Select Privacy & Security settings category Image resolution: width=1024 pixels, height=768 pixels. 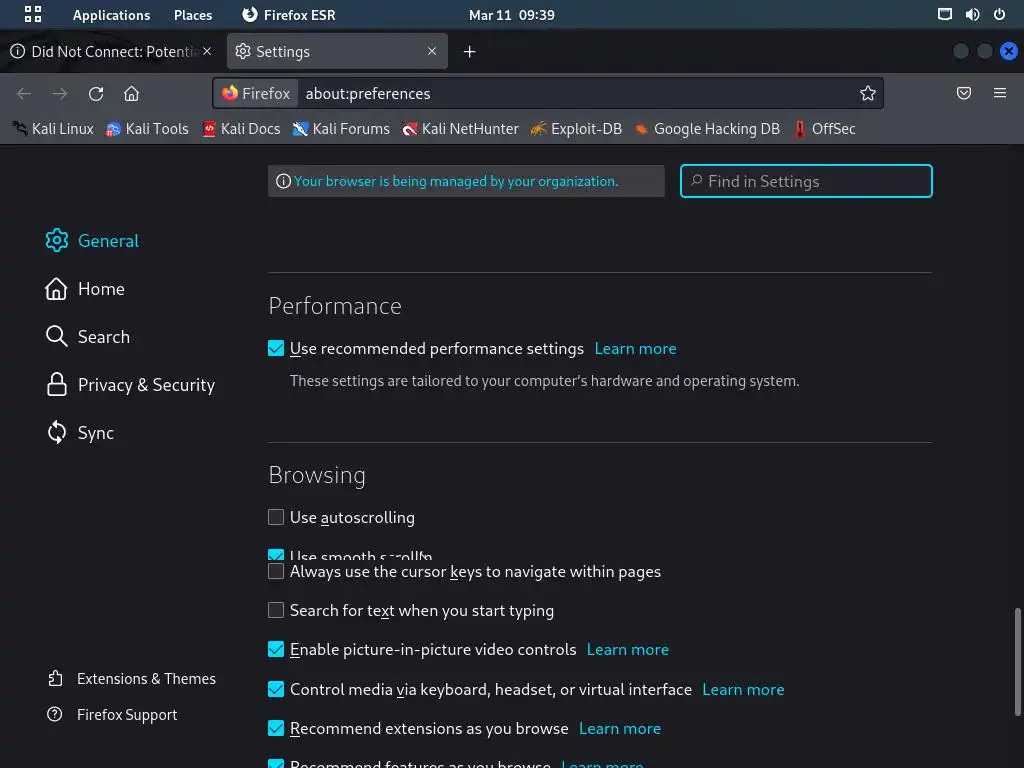[x=145, y=385]
